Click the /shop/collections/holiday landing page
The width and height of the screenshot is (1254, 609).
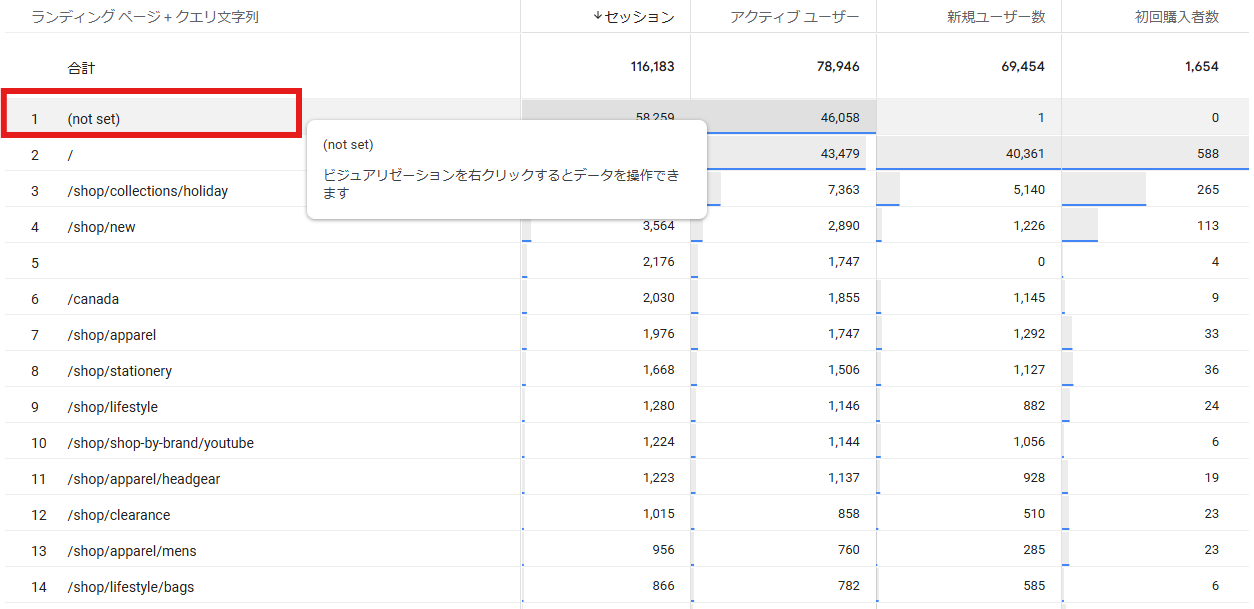(148, 191)
